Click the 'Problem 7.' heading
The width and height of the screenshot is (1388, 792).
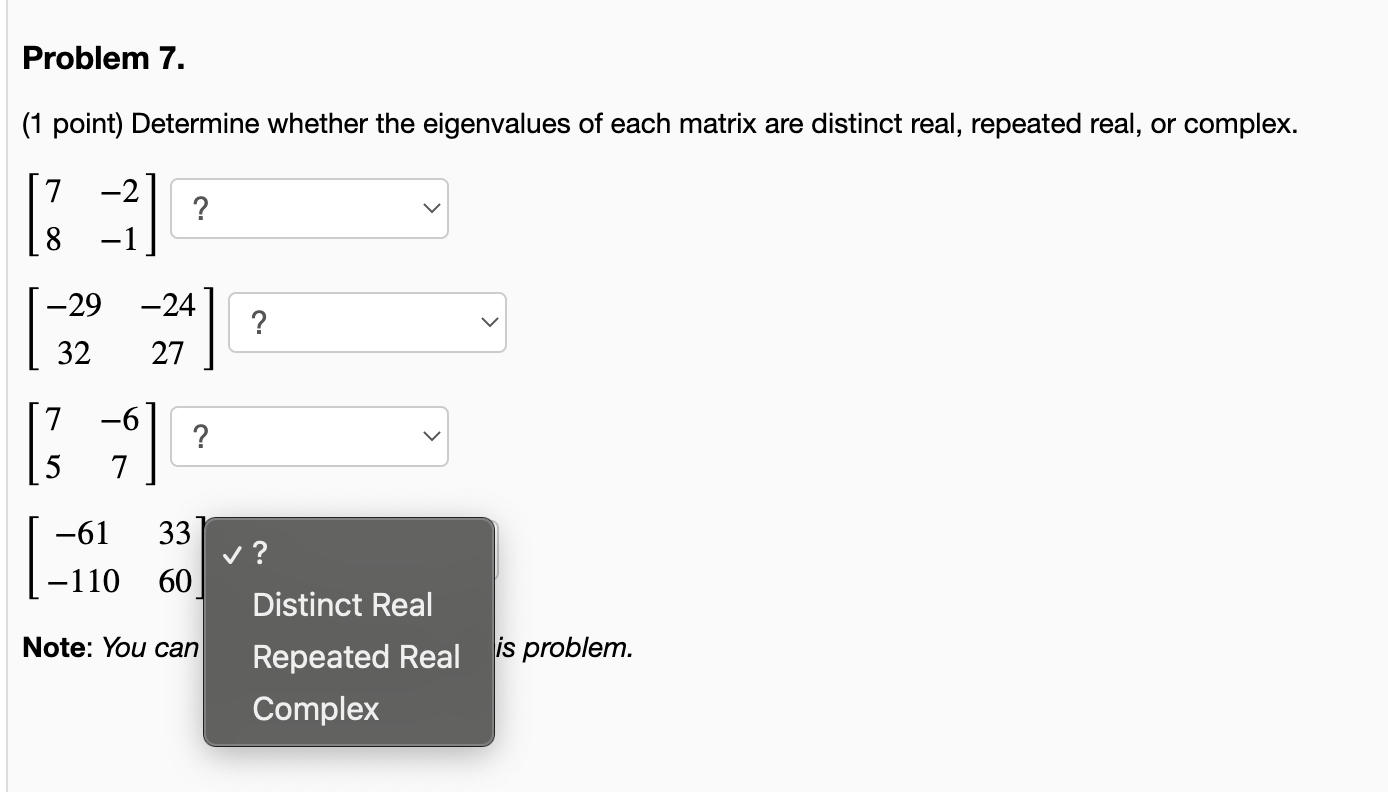103,58
